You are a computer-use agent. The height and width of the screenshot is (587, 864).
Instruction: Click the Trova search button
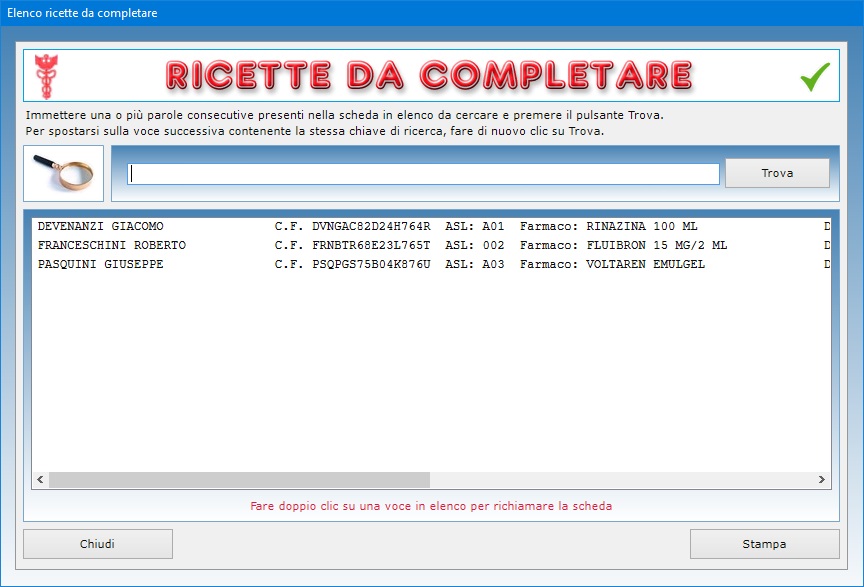pos(777,173)
